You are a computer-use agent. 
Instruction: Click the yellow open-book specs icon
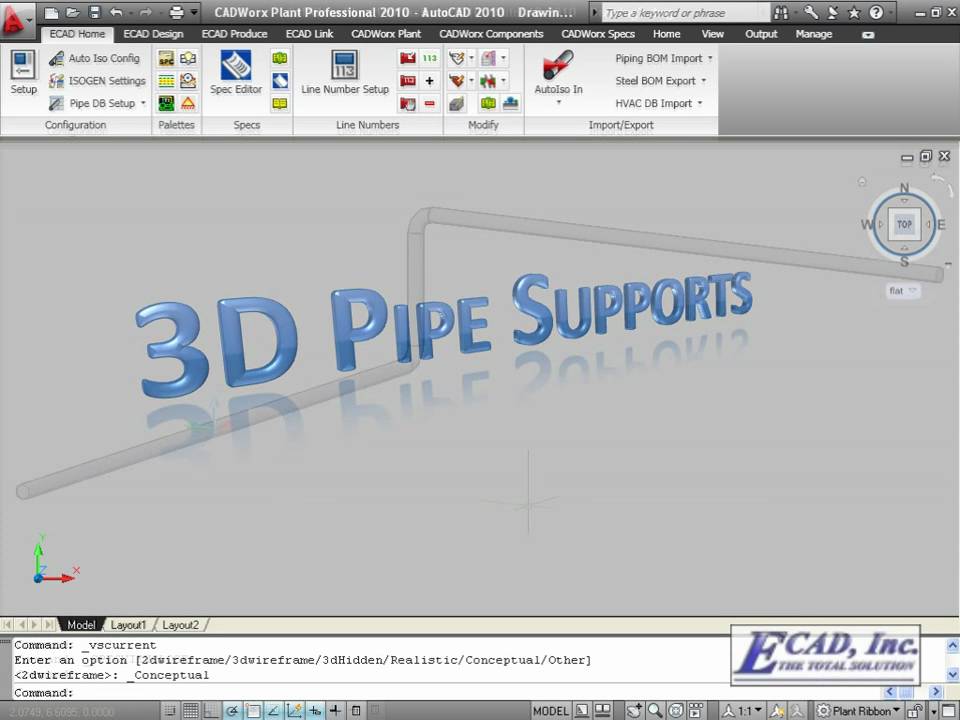point(280,103)
